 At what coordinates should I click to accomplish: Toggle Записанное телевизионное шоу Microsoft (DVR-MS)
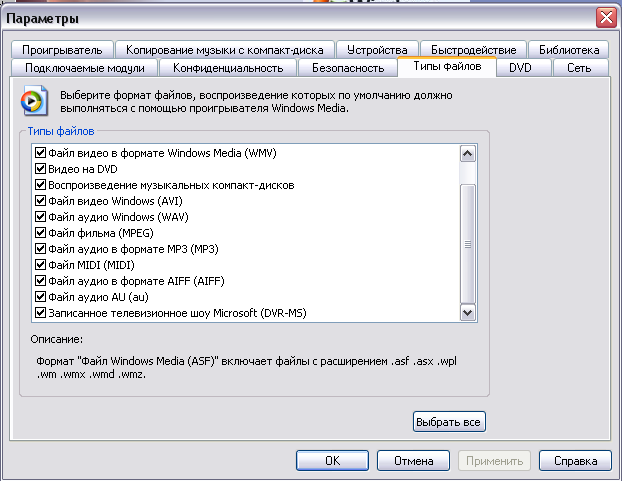(x=40, y=313)
